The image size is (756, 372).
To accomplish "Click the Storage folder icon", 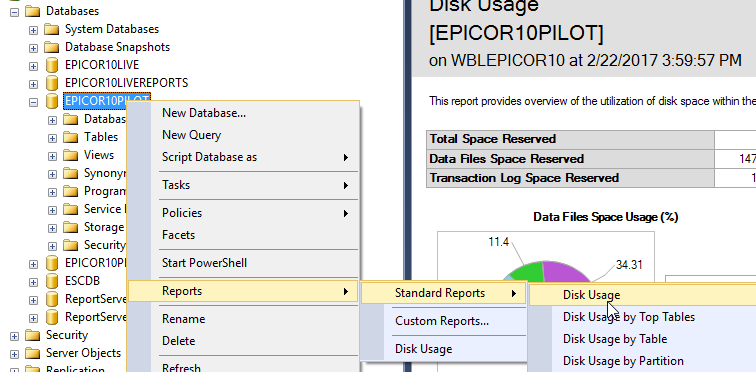I will pos(71,227).
